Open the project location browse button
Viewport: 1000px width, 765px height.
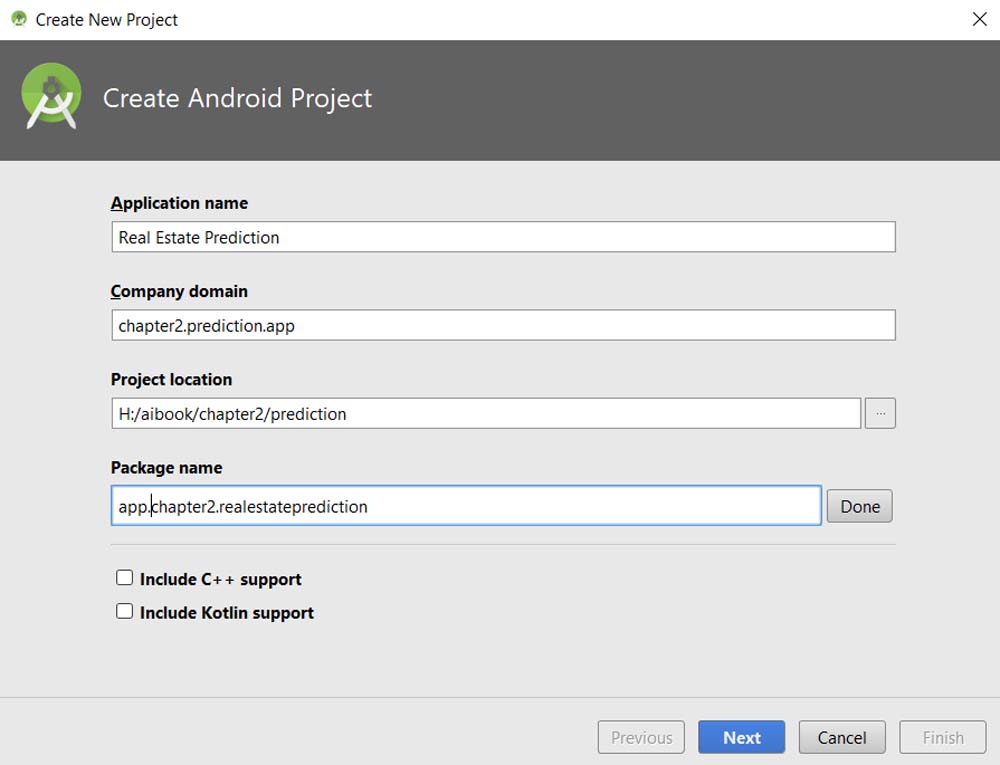point(880,413)
